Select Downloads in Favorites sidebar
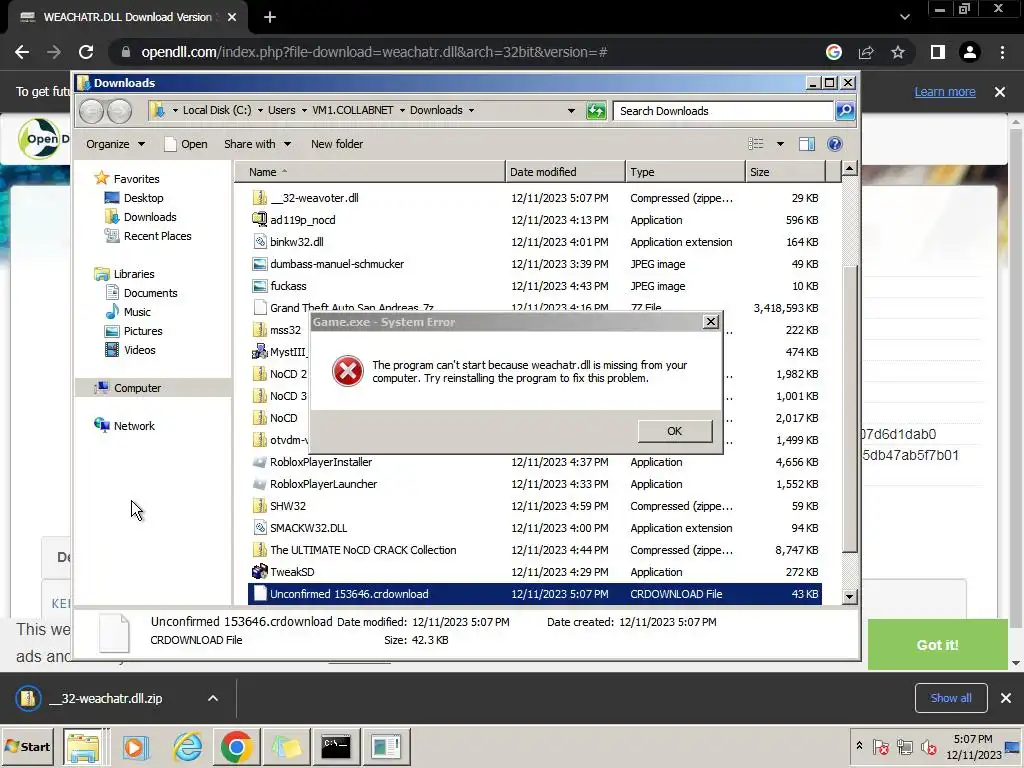The height and width of the screenshot is (768, 1024). (140, 217)
